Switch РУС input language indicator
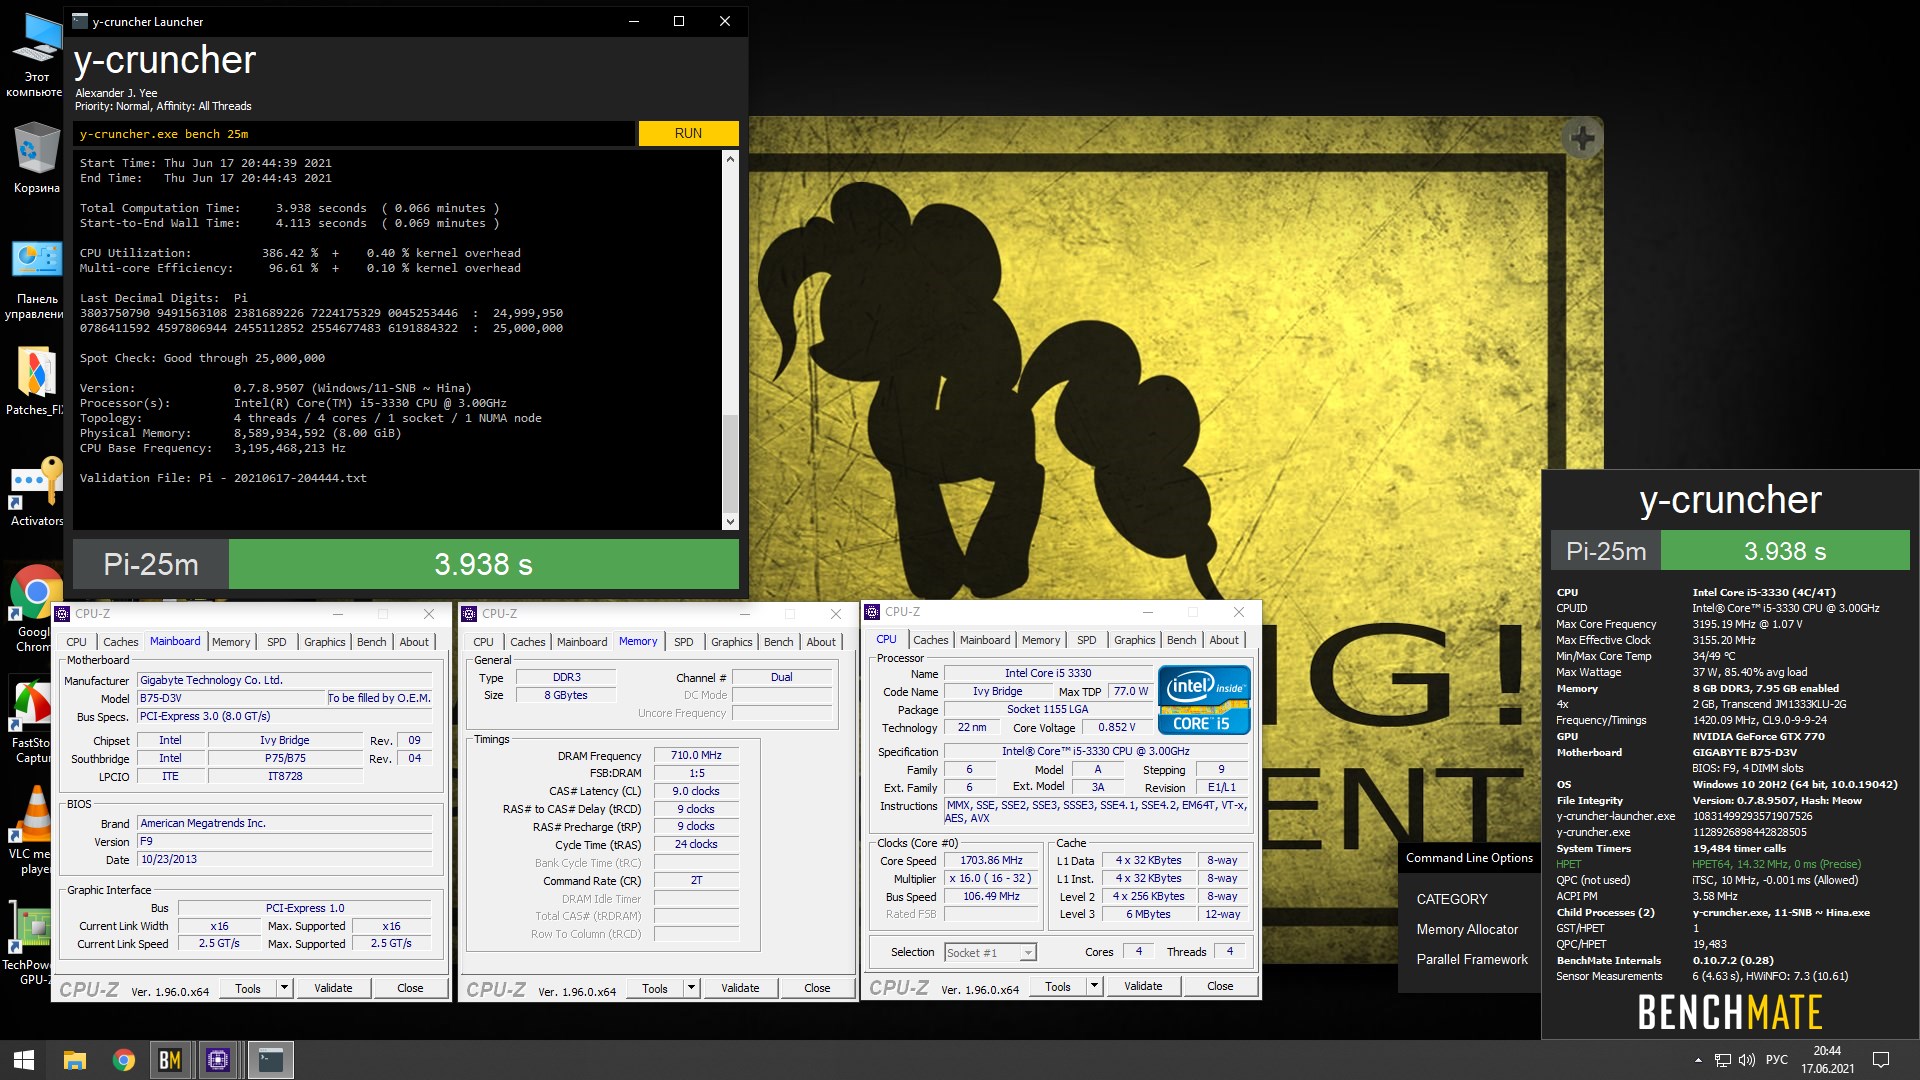The image size is (1920, 1080). point(1777,1060)
